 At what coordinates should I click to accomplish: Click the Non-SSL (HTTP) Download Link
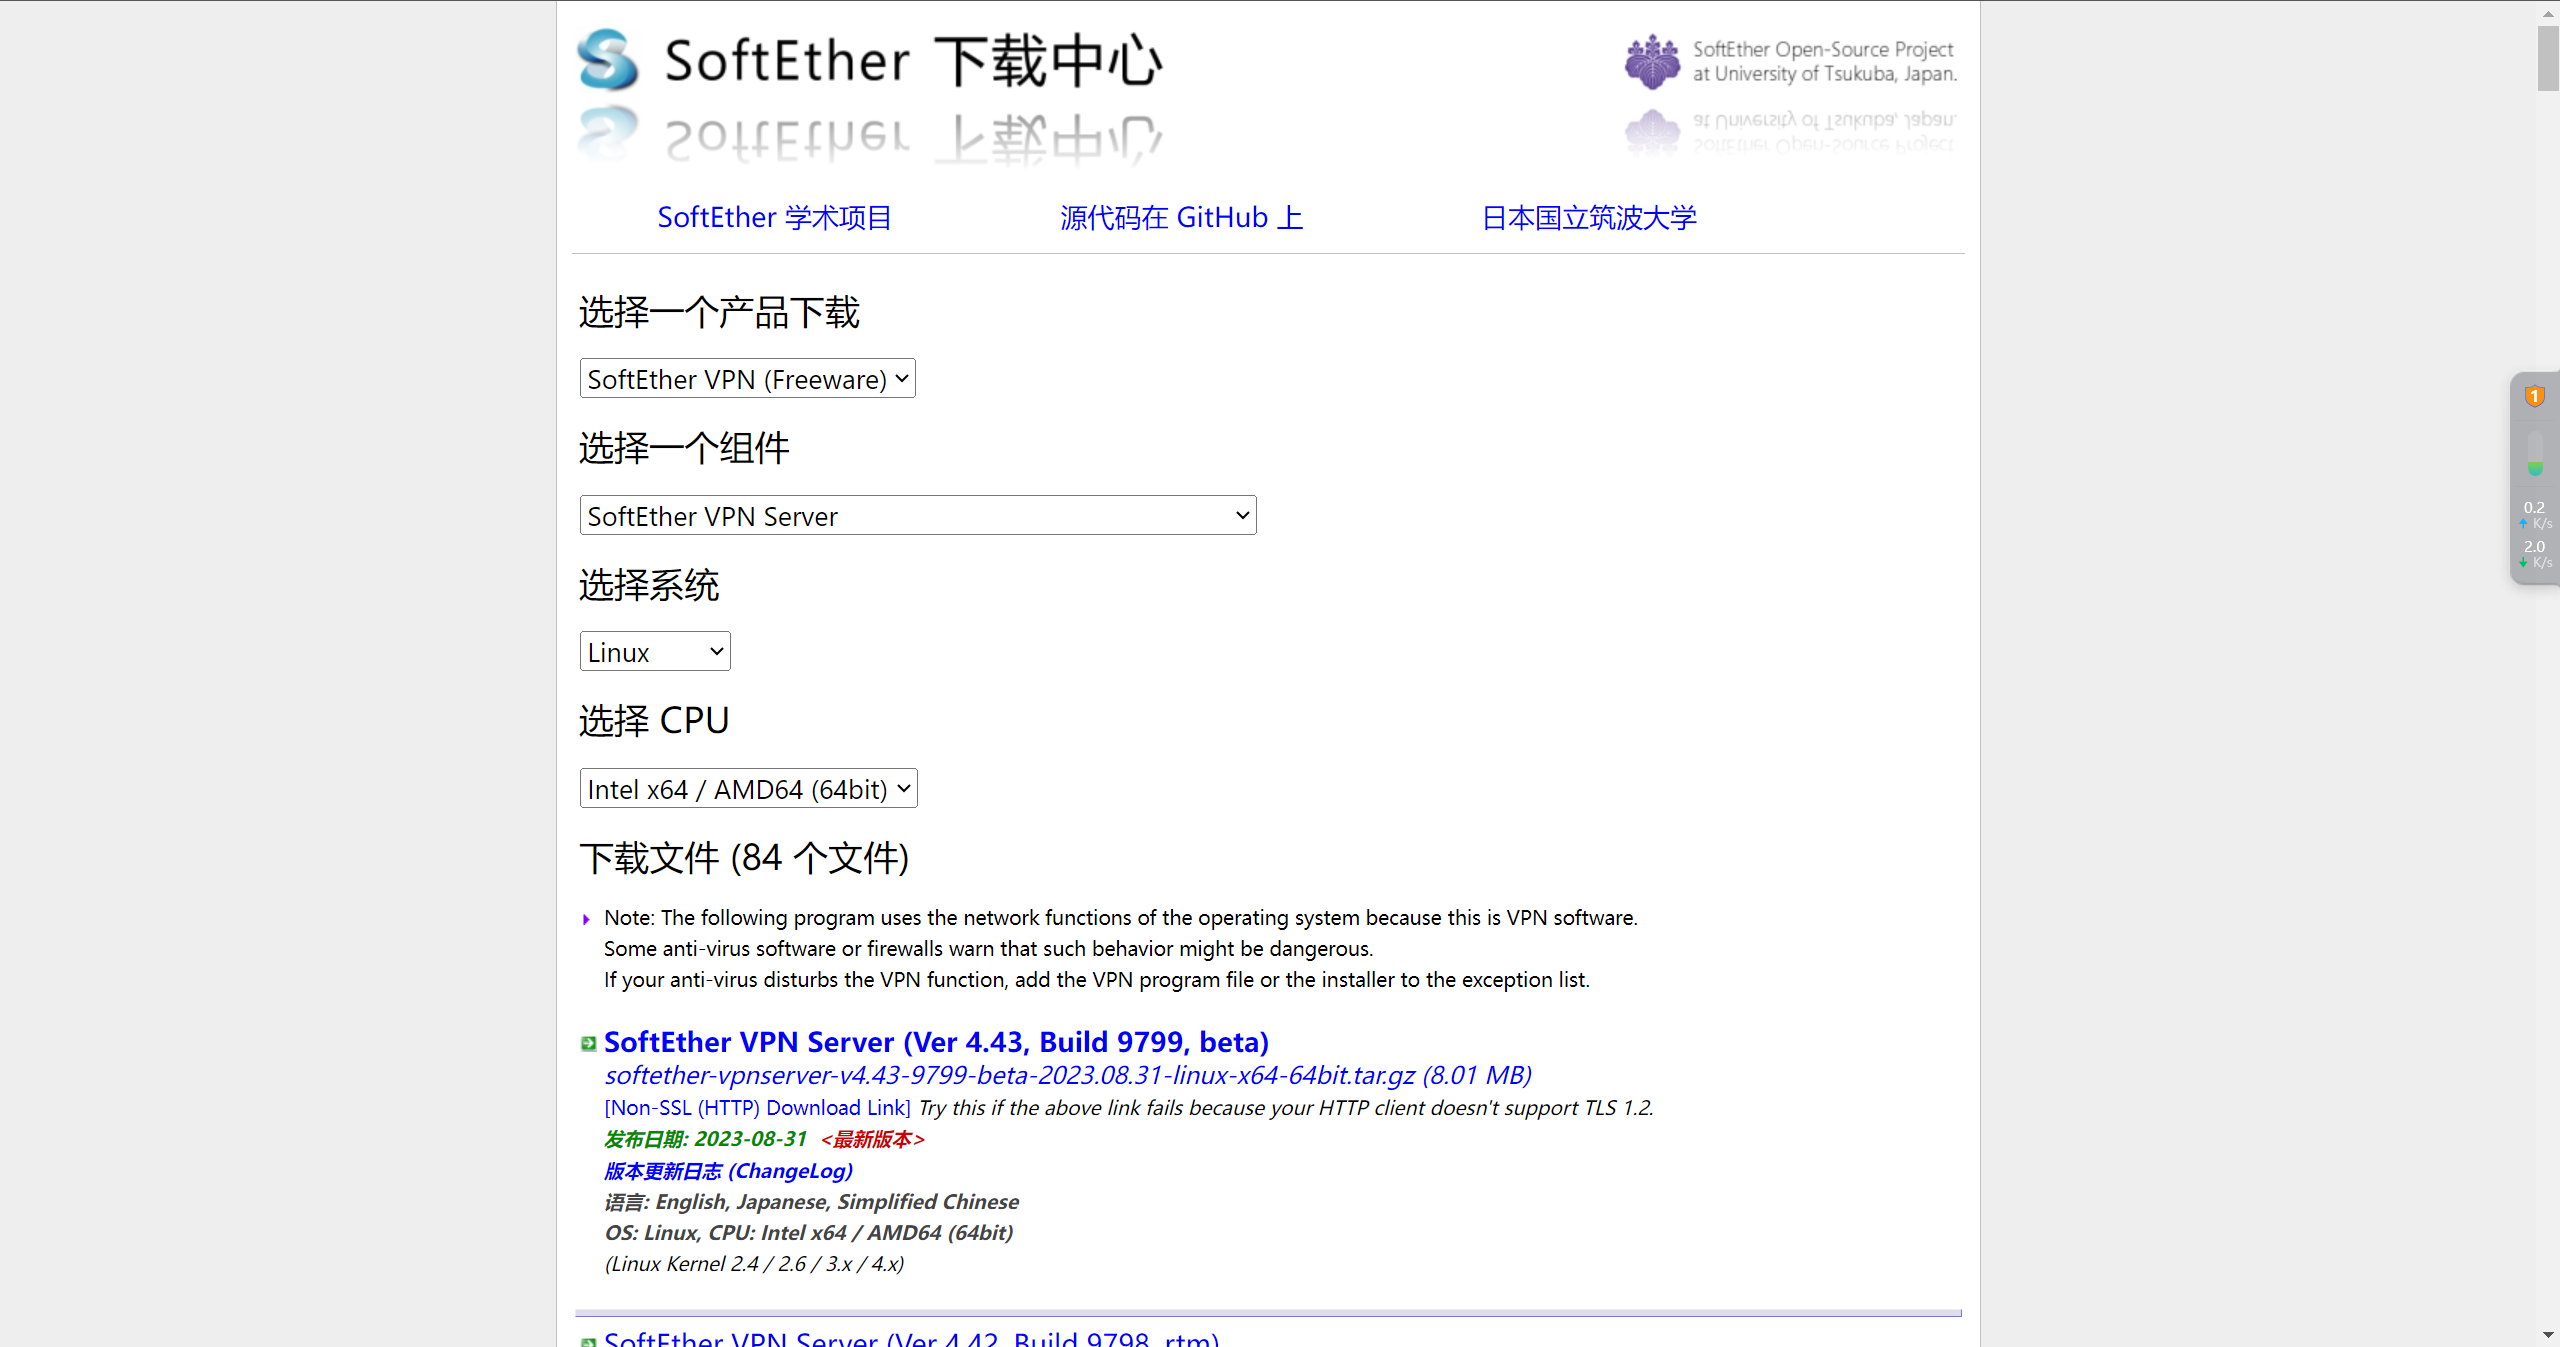(757, 1107)
